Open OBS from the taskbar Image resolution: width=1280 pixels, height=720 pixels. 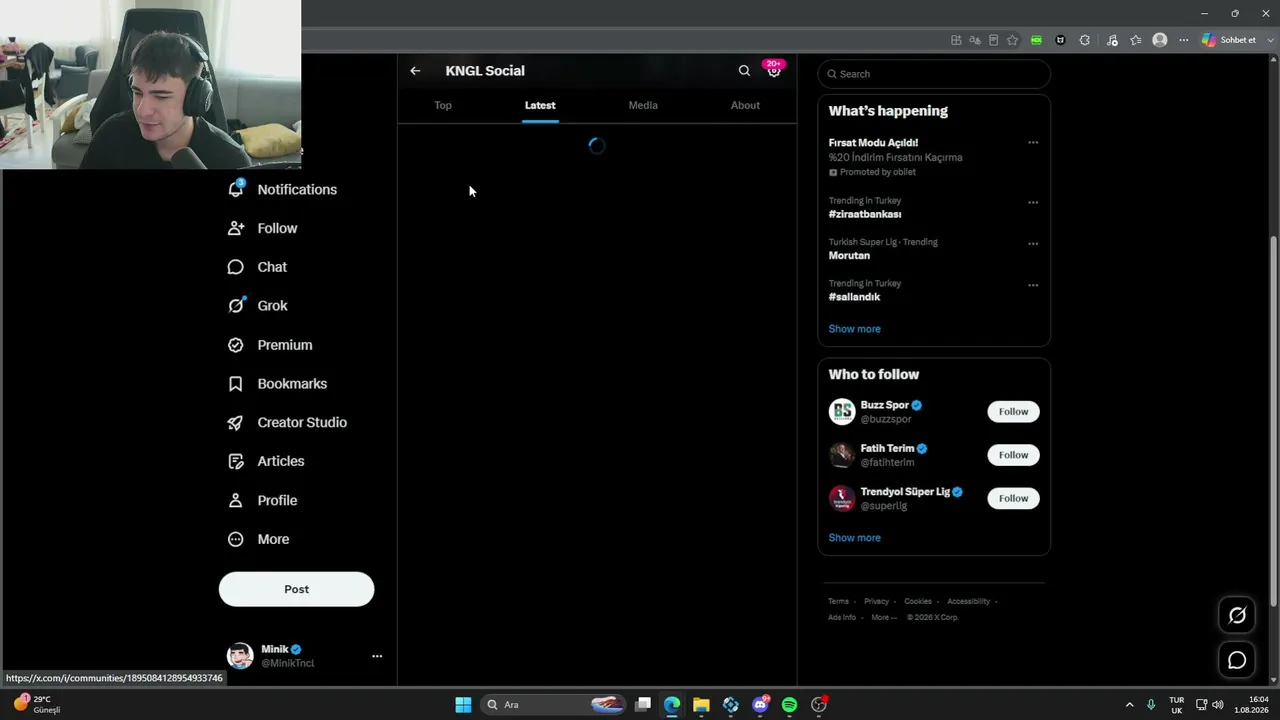(x=819, y=705)
